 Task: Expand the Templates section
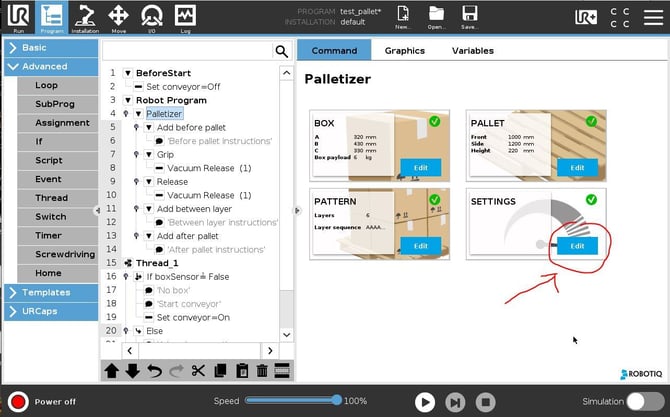[x=48, y=292]
